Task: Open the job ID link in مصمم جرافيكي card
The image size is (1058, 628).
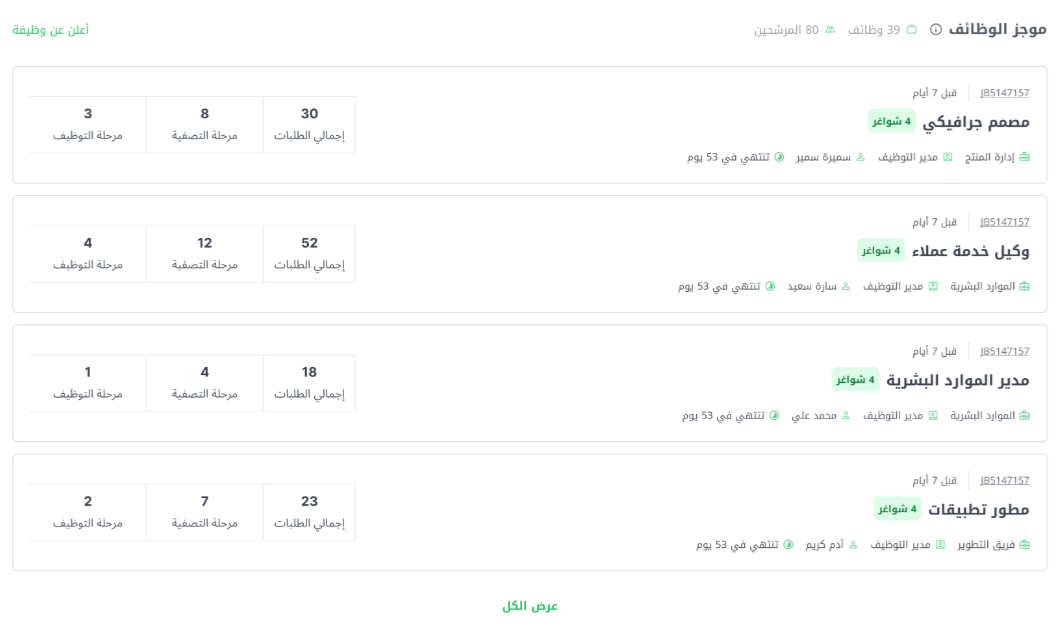Action: point(1004,93)
